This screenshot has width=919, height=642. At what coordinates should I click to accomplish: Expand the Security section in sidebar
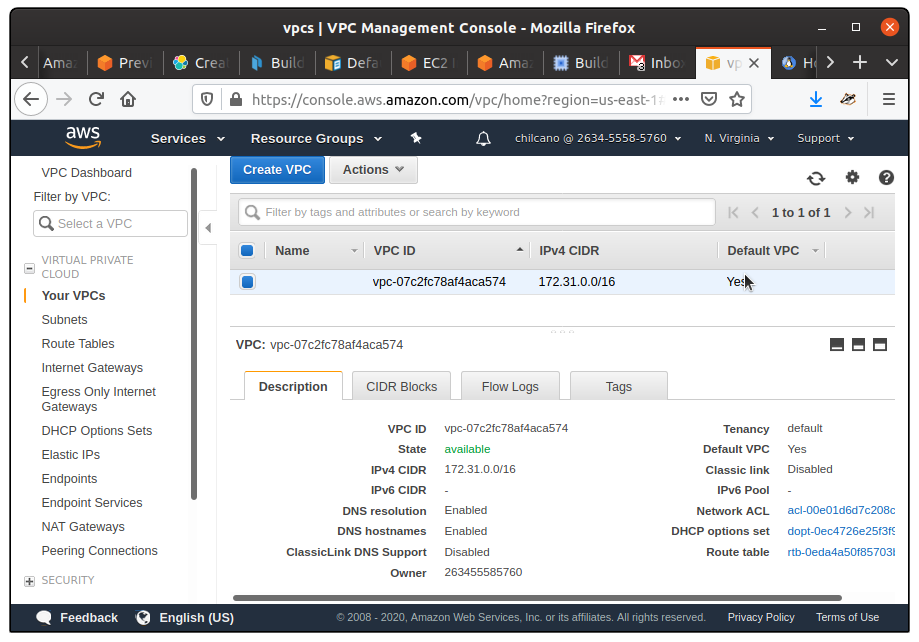click(x=29, y=581)
